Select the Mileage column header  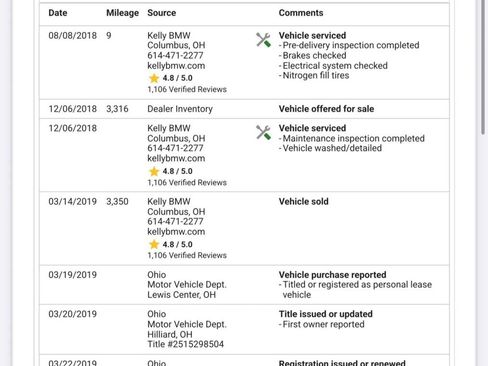(x=122, y=13)
